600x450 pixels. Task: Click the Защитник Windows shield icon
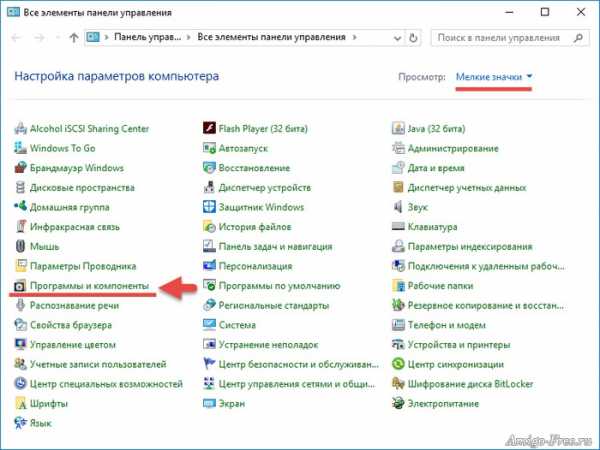point(209,207)
